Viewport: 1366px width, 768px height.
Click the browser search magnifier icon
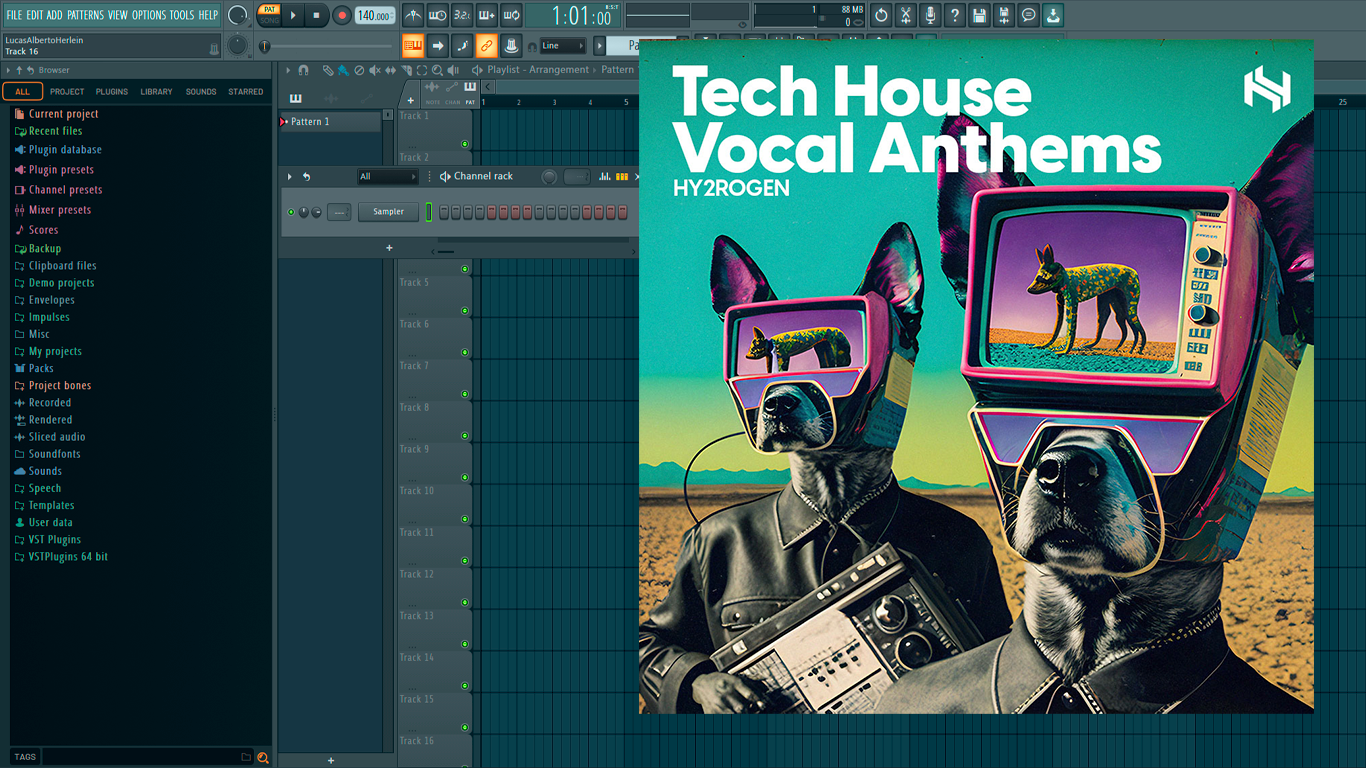[x=263, y=757]
